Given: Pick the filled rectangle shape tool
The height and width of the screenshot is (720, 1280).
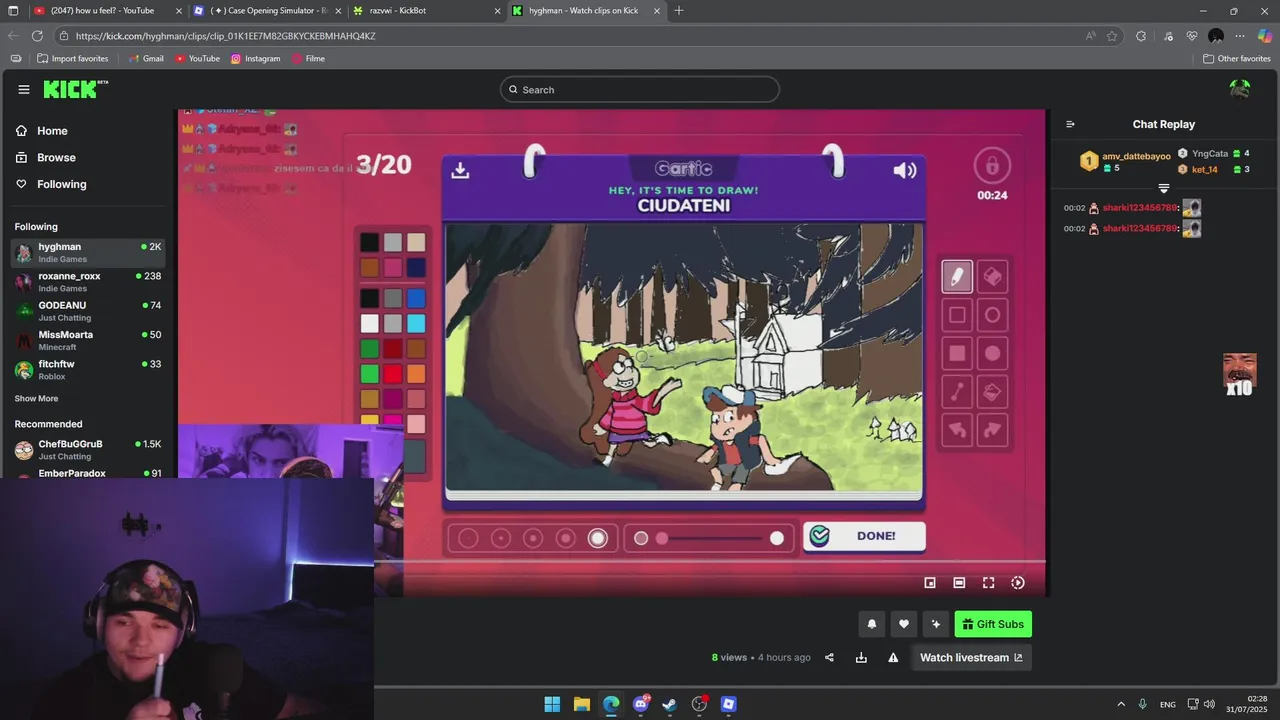Looking at the screenshot, I should coord(957,353).
